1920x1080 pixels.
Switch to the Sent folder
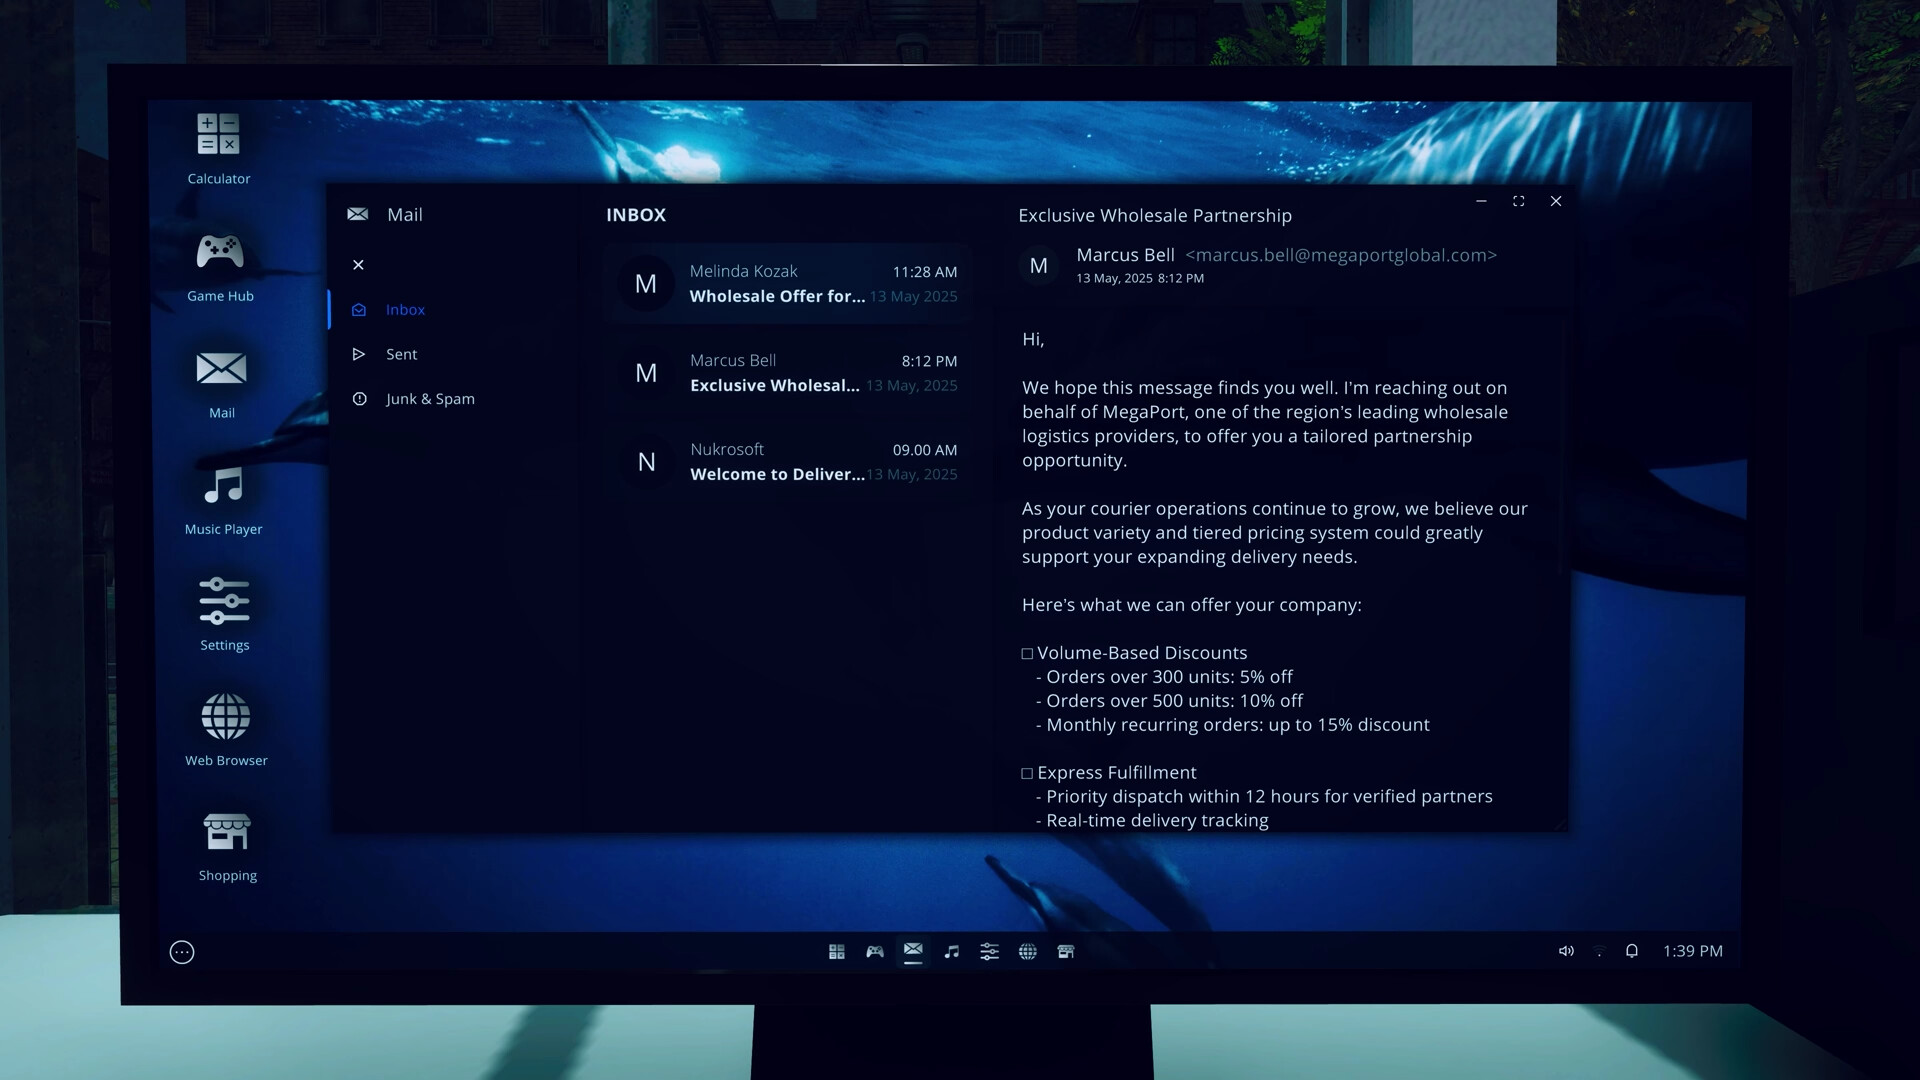coord(401,354)
